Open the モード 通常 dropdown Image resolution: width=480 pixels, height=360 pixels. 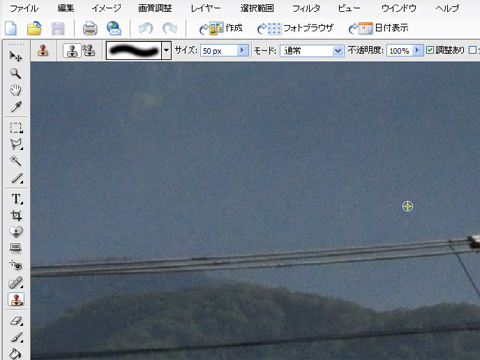click(x=312, y=51)
